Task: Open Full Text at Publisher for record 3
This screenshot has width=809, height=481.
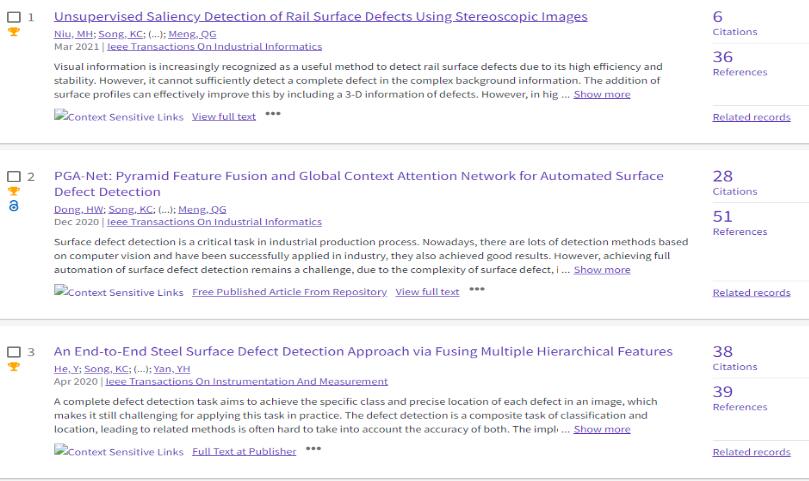Action: point(244,451)
